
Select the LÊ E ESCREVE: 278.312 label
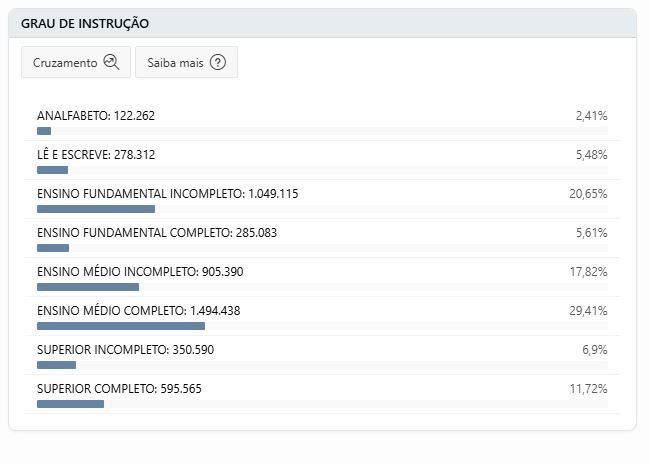coord(96,155)
